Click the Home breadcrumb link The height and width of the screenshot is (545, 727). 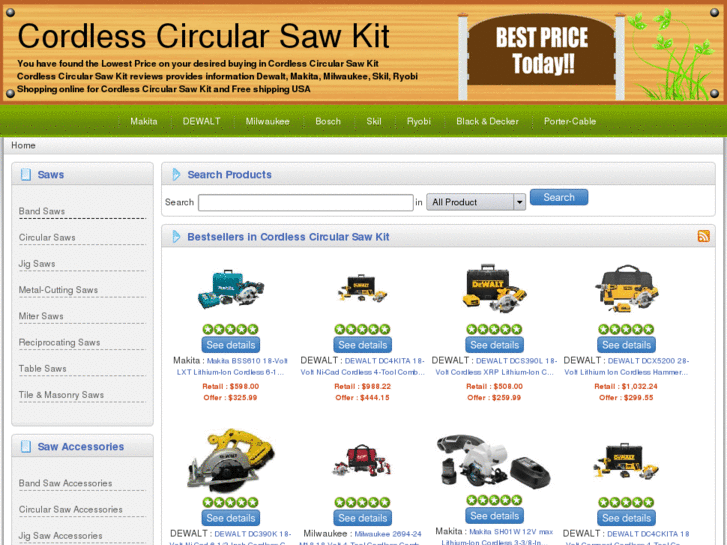(23, 145)
